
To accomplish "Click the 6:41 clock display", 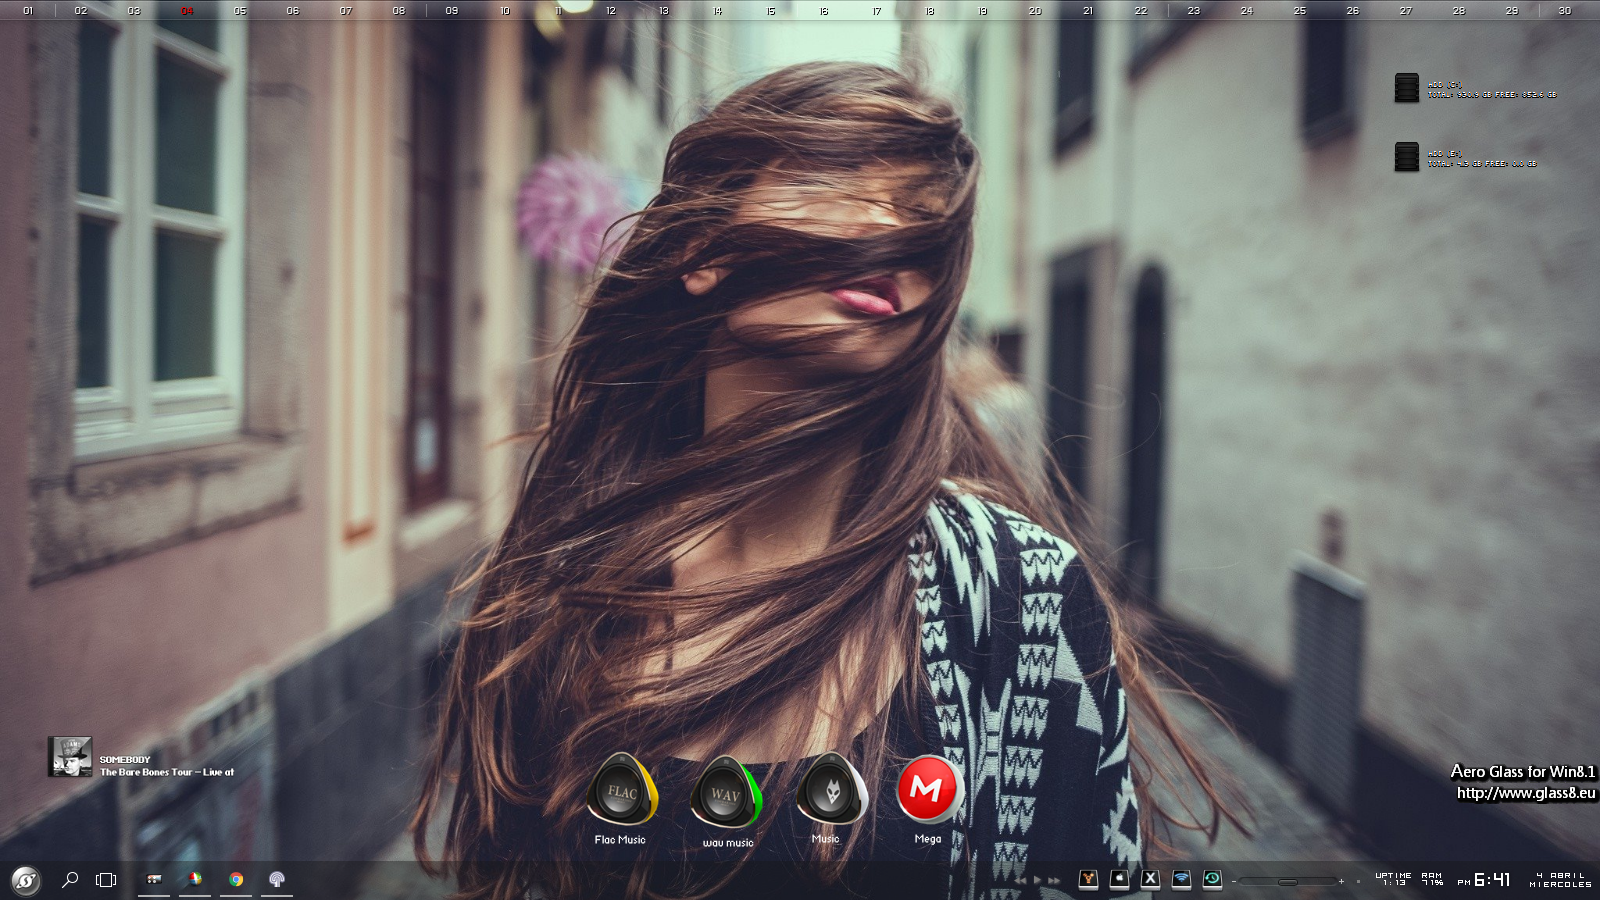I will click(1492, 880).
